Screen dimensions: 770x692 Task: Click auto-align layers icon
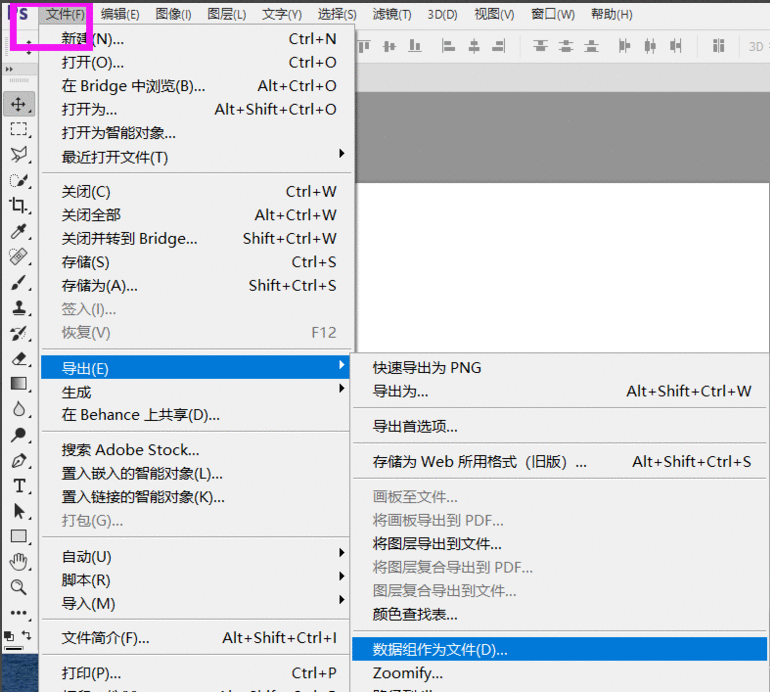pyautogui.click(x=718, y=46)
